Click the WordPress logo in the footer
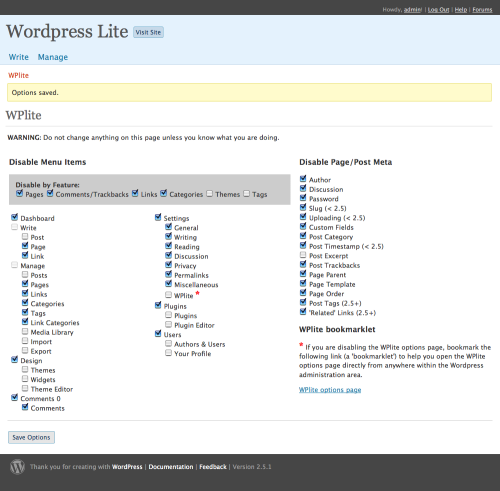Image resolution: width=500 pixels, height=491 pixels. coord(17,467)
